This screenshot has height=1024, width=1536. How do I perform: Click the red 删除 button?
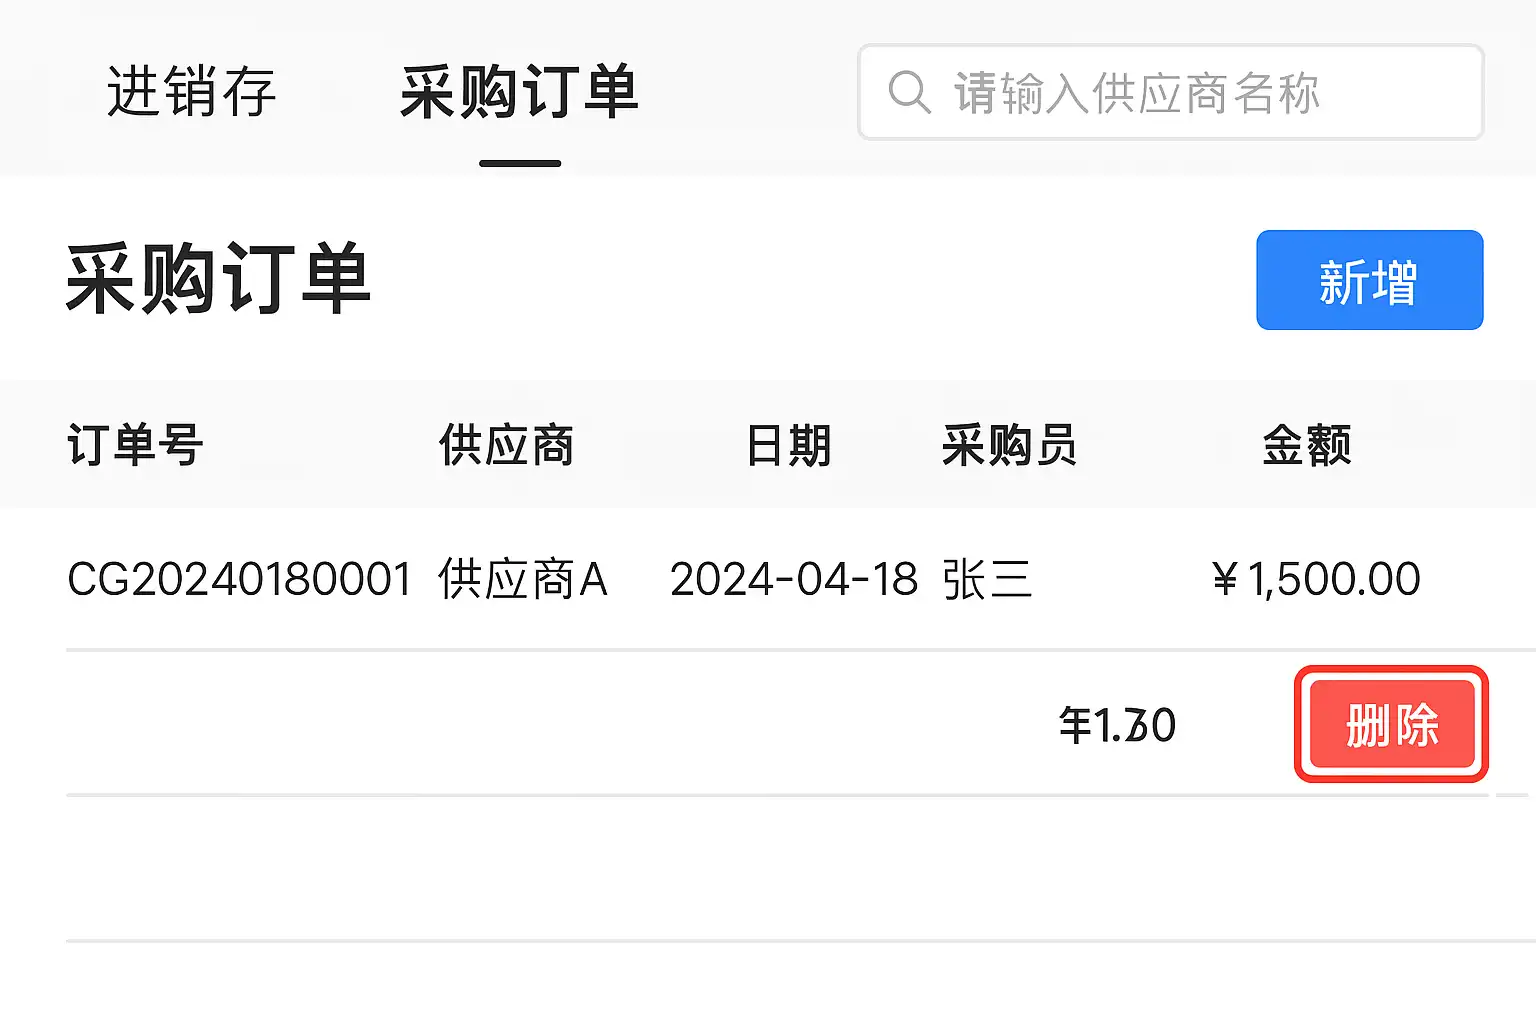pyautogui.click(x=1391, y=725)
